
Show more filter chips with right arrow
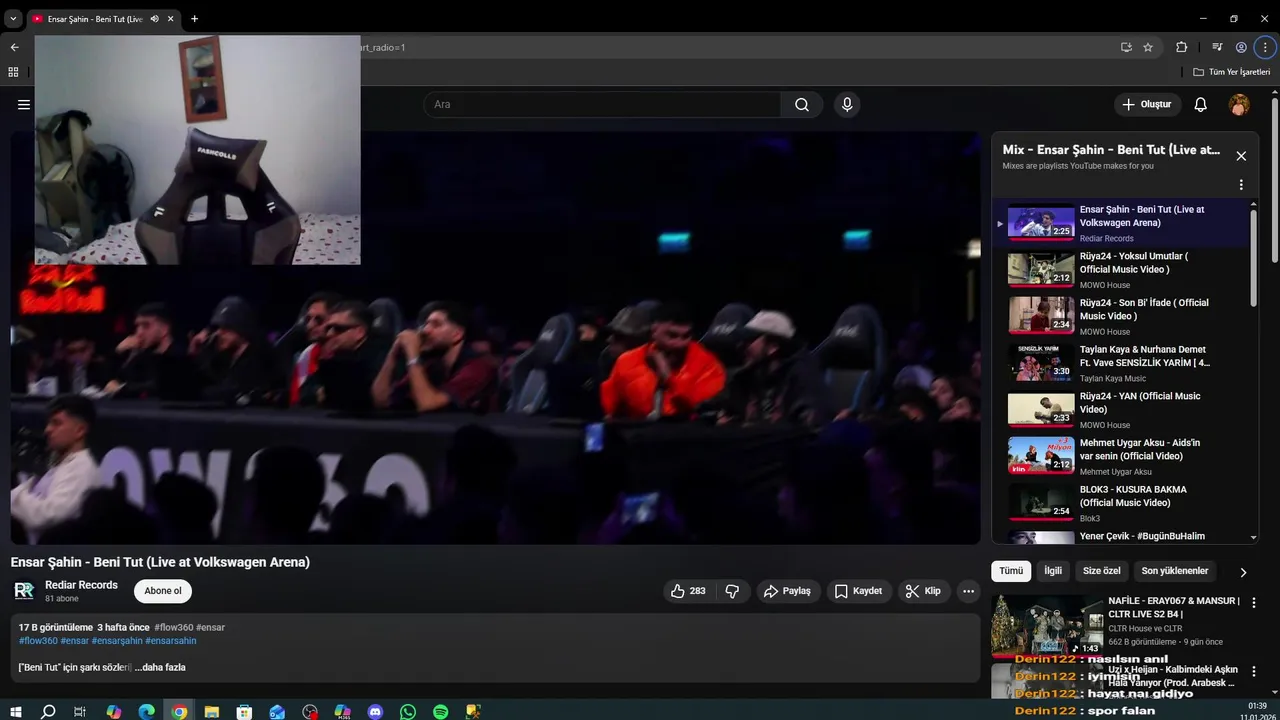[x=1243, y=572]
